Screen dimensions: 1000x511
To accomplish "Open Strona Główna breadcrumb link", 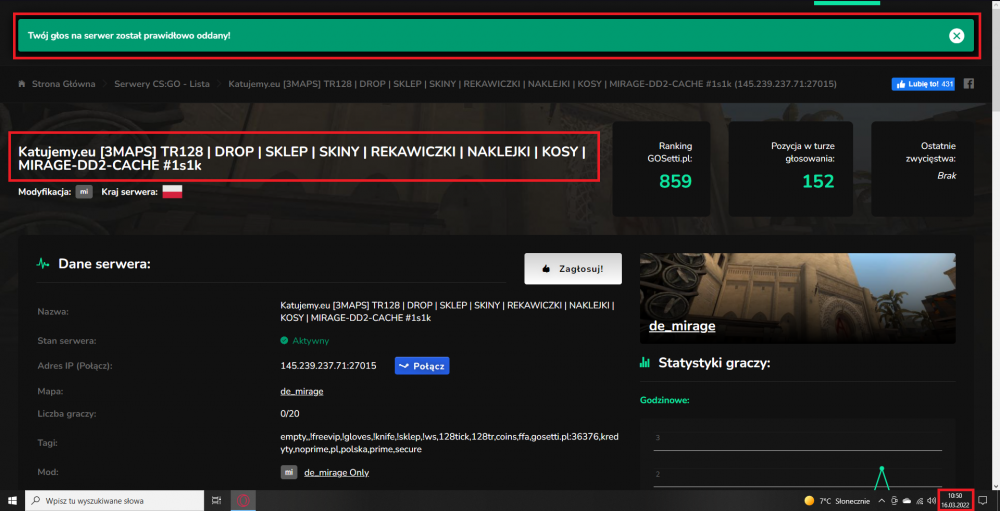I will click(x=64, y=84).
